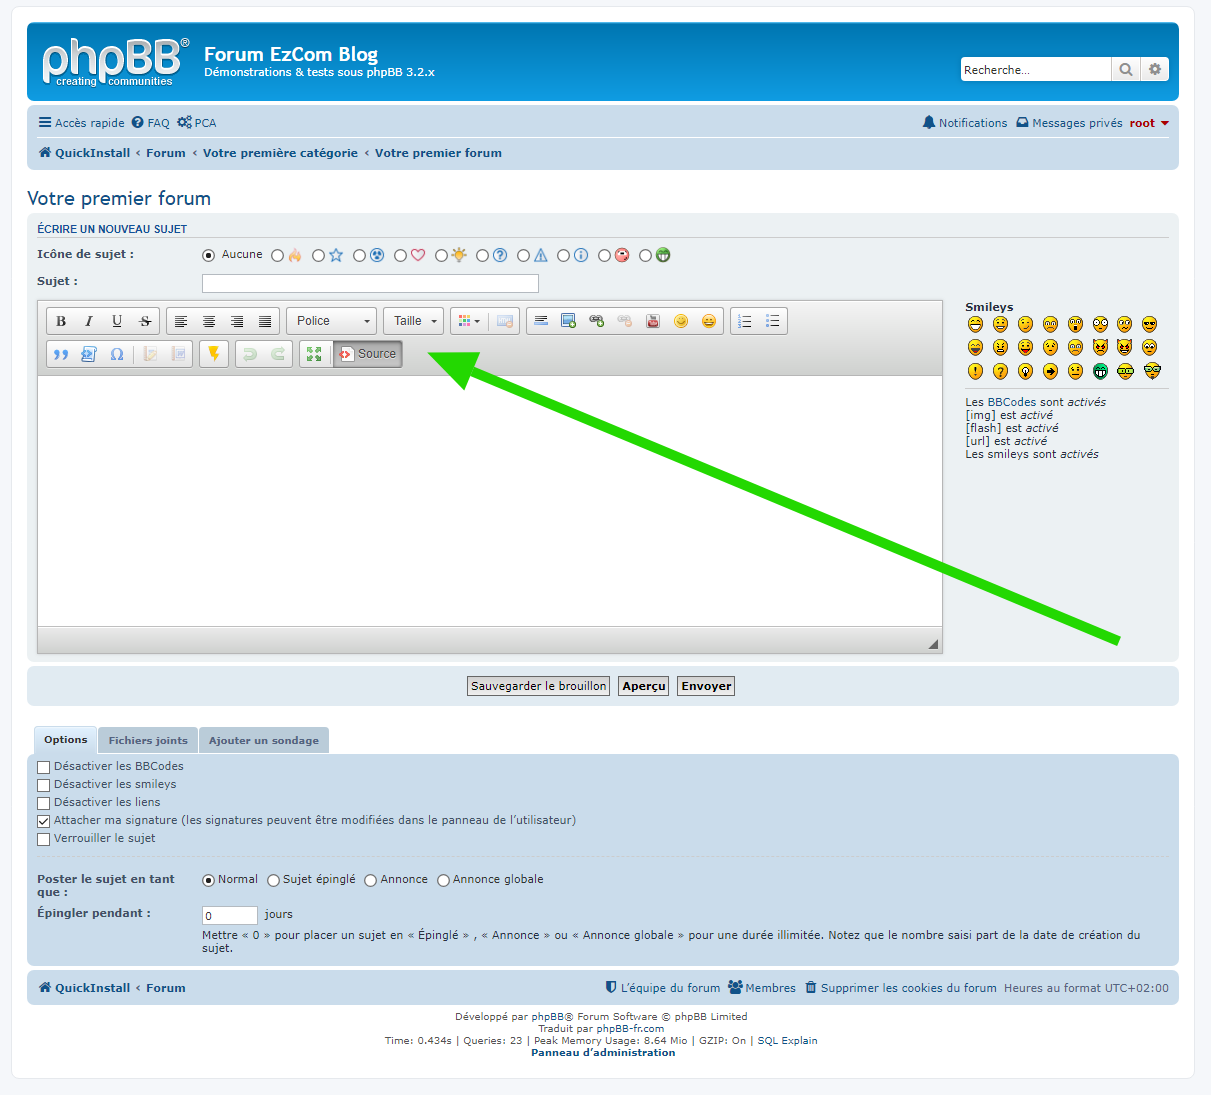1211x1095 pixels.
Task: Center-align the text
Action: [x=209, y=321]
